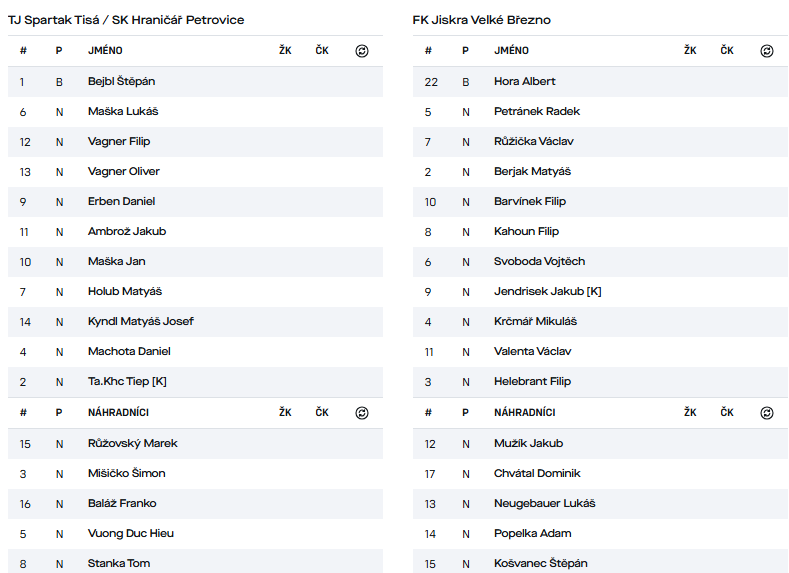The width and height of the screenshot is (789, 573).
Task: Open Jendrisek Jakub [K] player entry
Action: tap(547, 291)
